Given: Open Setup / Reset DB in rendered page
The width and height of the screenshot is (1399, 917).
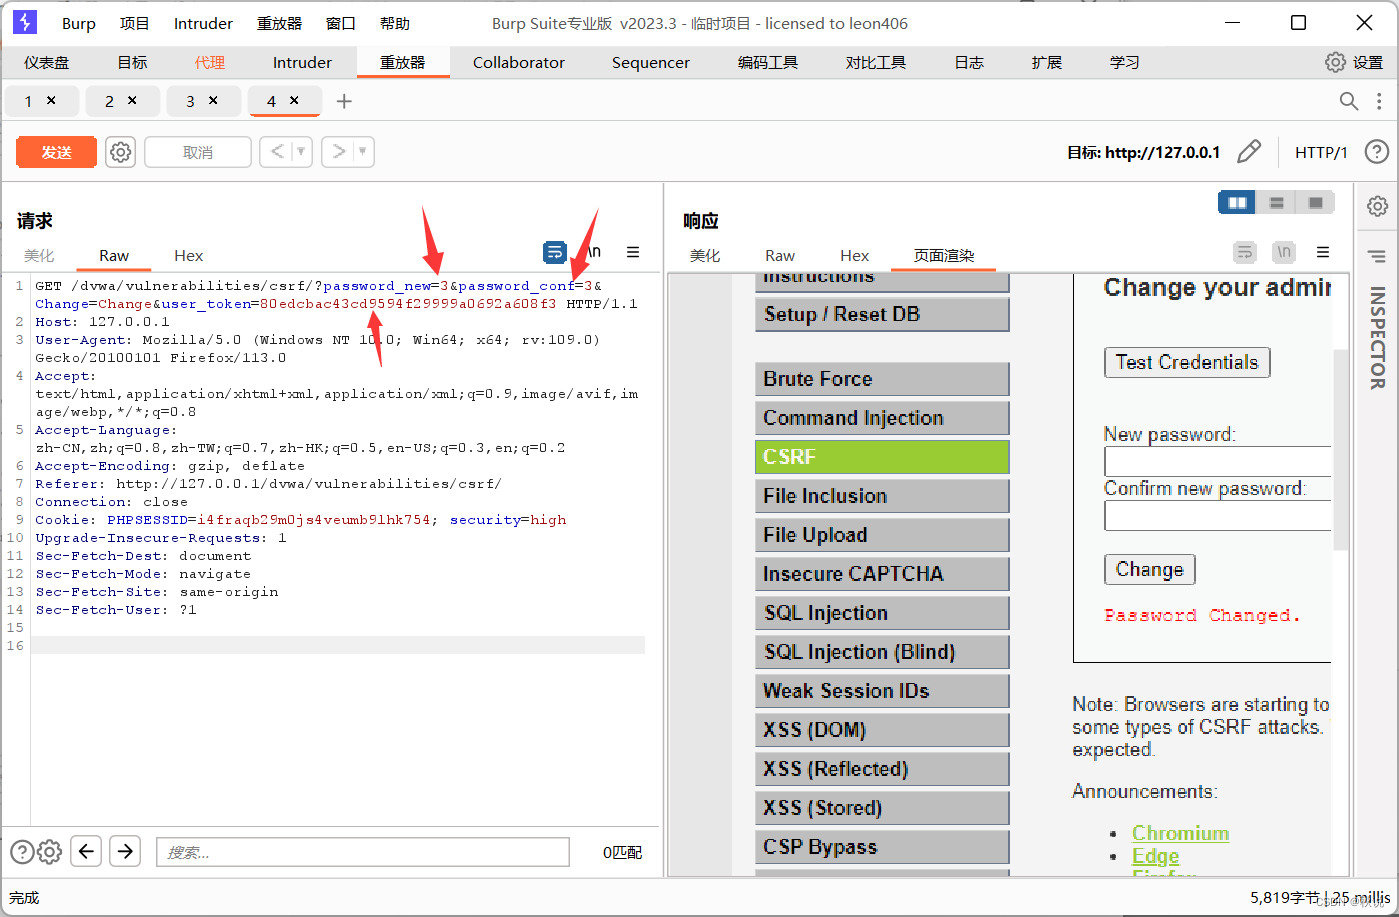Looking at the screenshot, I should click(x=882, y=314).
